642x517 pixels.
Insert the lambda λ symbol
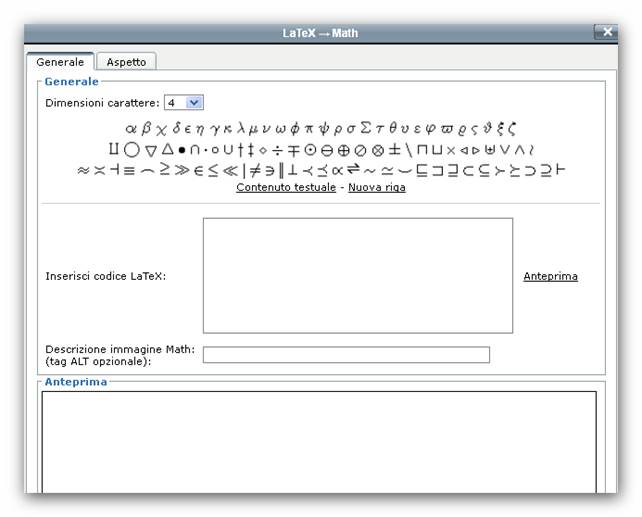click(x=241, y=128)
